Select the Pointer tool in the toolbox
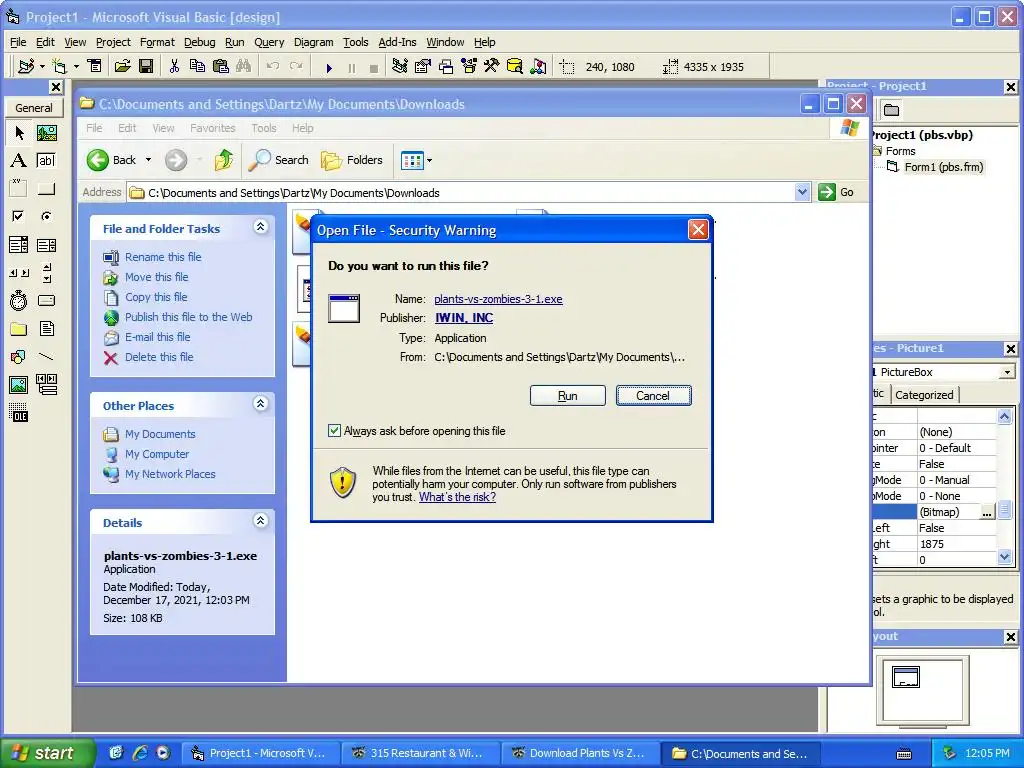The height and width of the screenshot is (768, 1024). pos(19,133)
